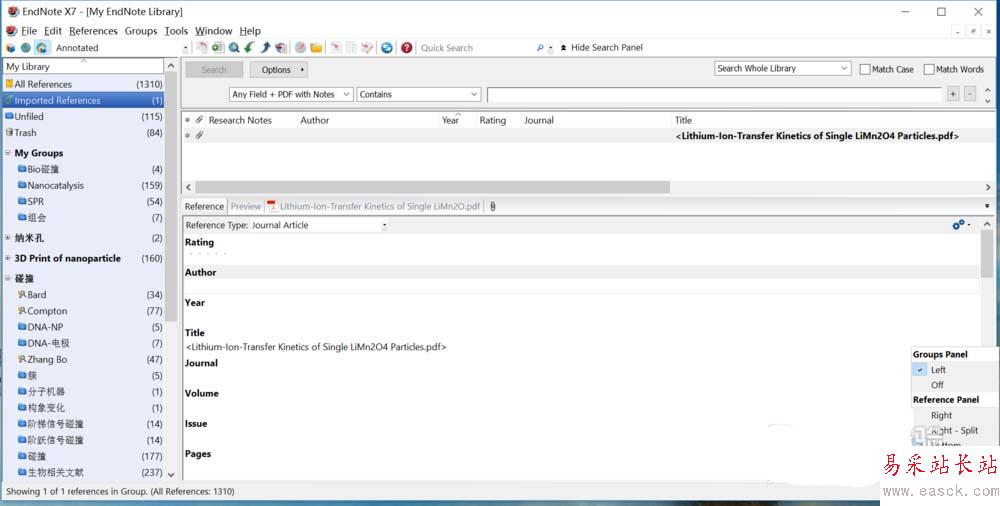
Task: Switch to Local Library Mode icon
Action: pyautogui.click(x=10, y=48)
